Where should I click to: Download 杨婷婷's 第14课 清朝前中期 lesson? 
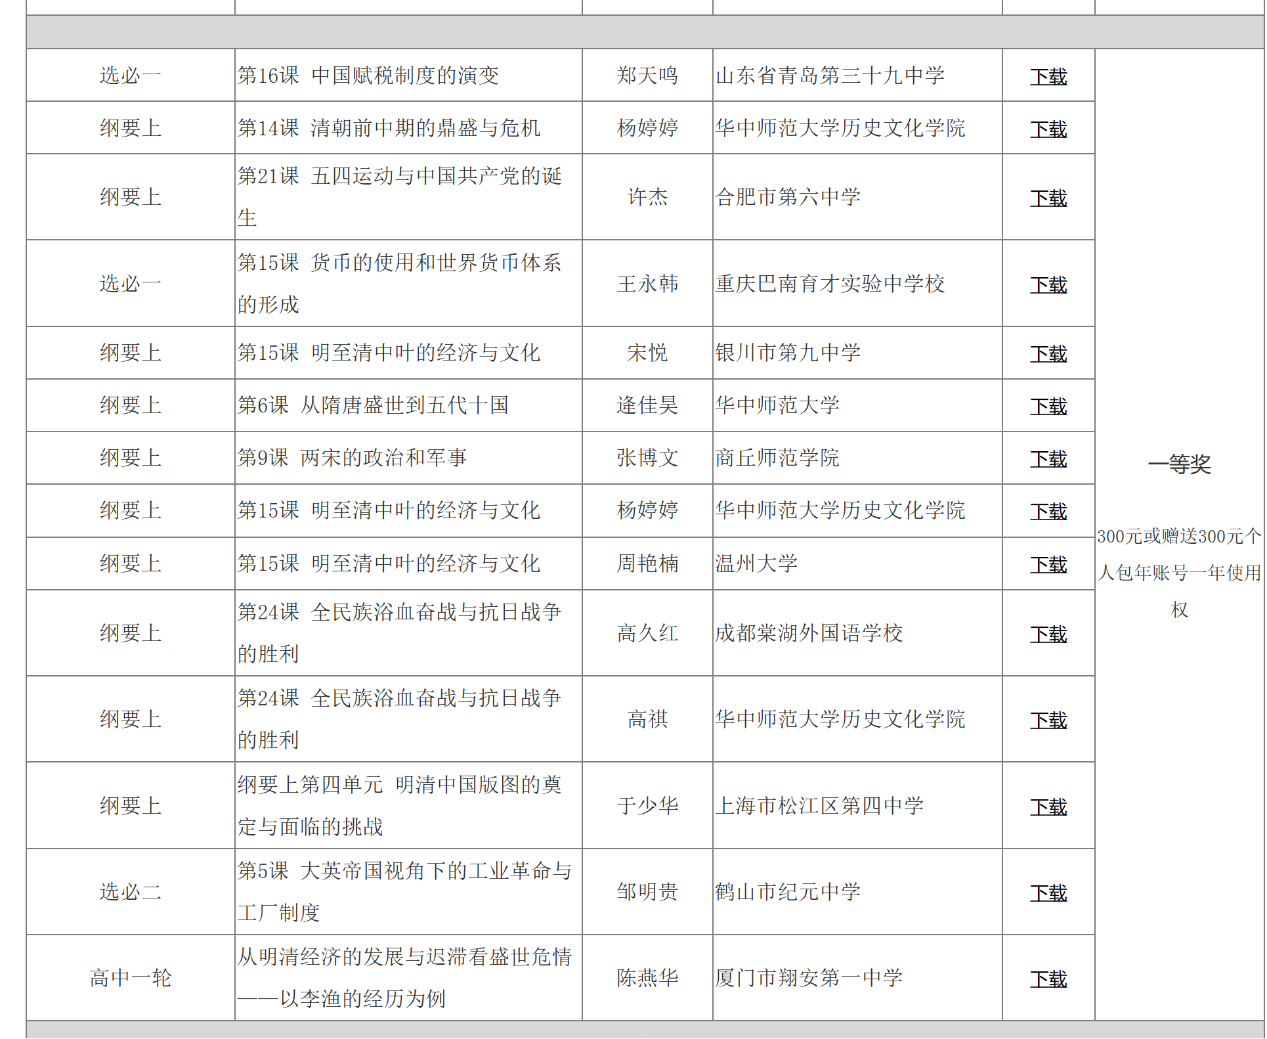[x=1048, y=129]
